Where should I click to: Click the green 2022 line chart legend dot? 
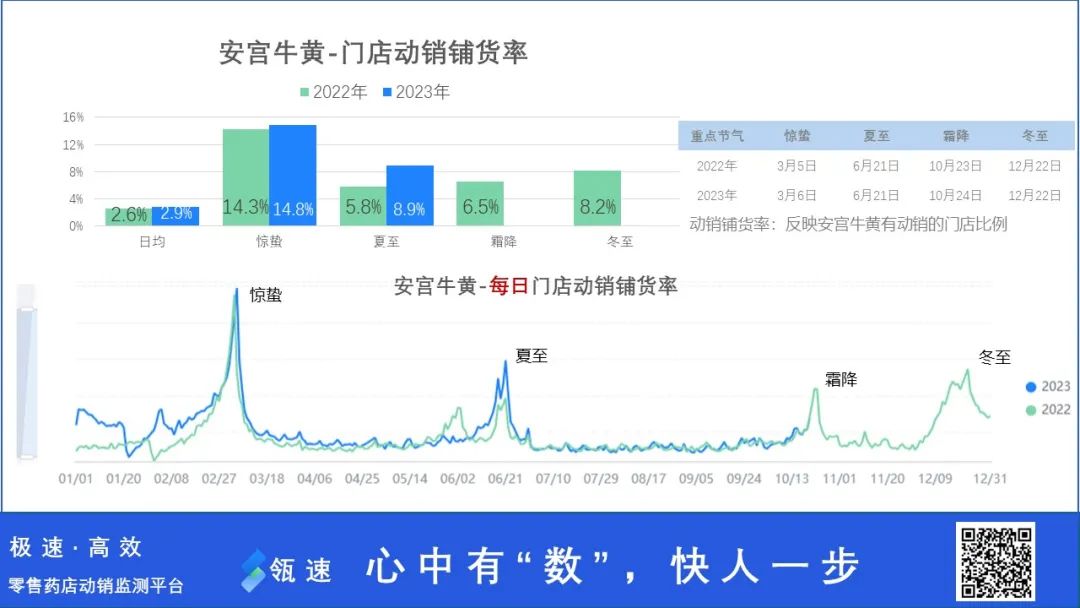pos(1031,410)
